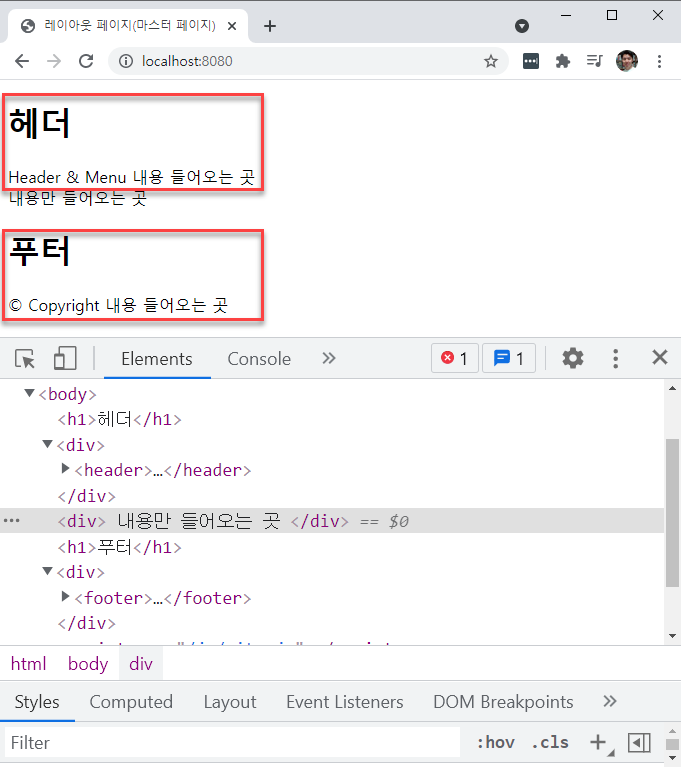
Task: Open the browser extensions puzzle icon
Action: (563, 61)
